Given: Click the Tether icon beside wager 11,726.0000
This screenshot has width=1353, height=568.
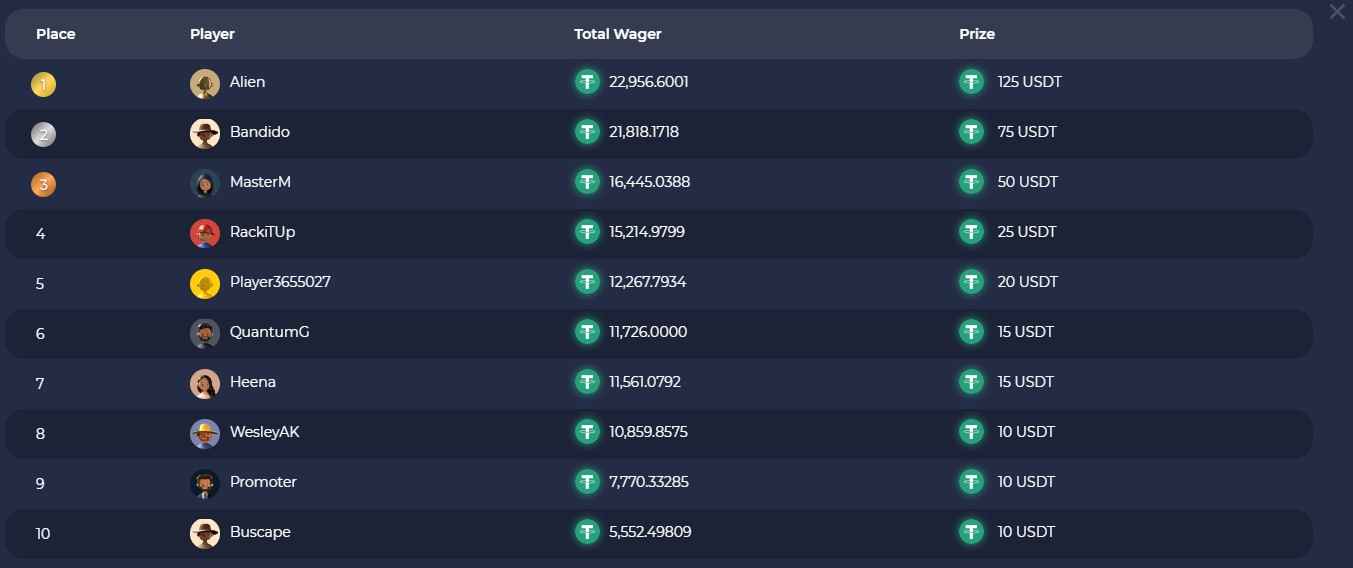Looking at the screenshot, I should 587,332.
